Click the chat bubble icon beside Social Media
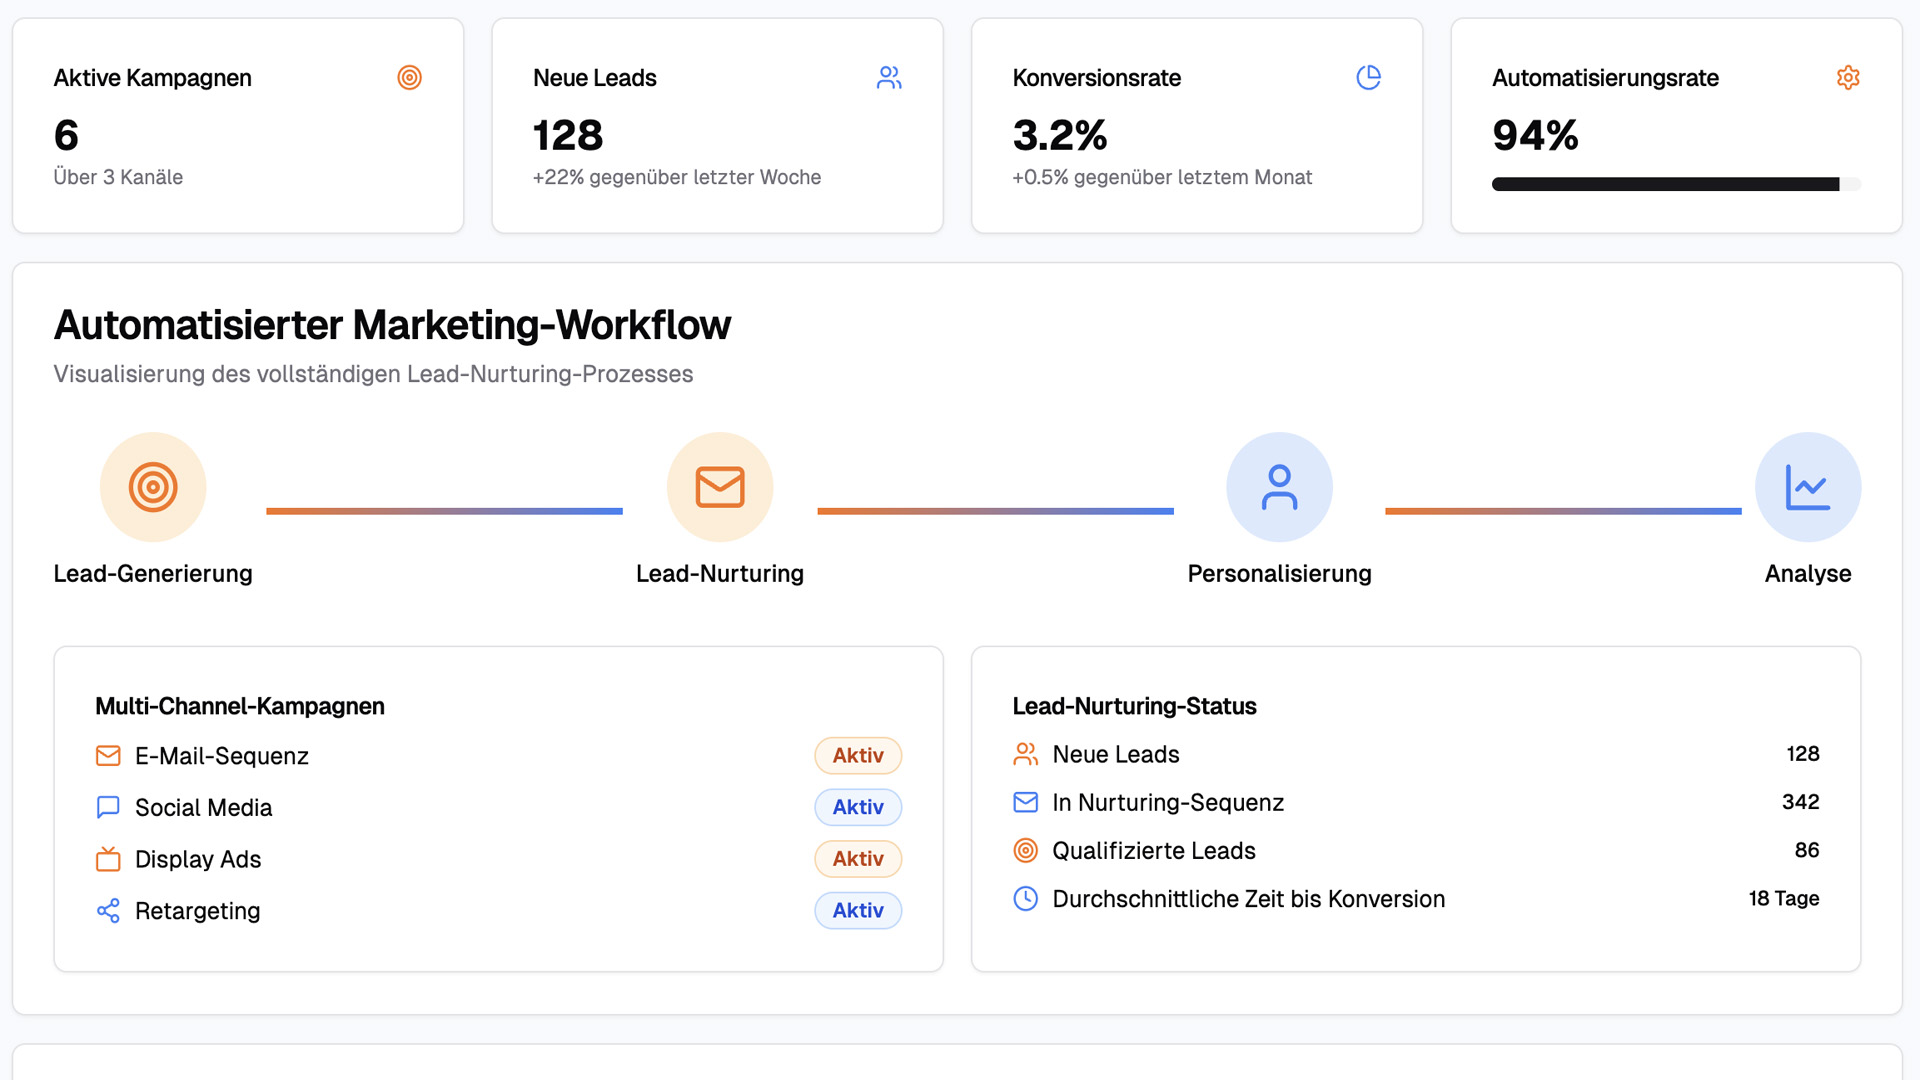This screenshot has height=1080, width=1920. point(108,807)
